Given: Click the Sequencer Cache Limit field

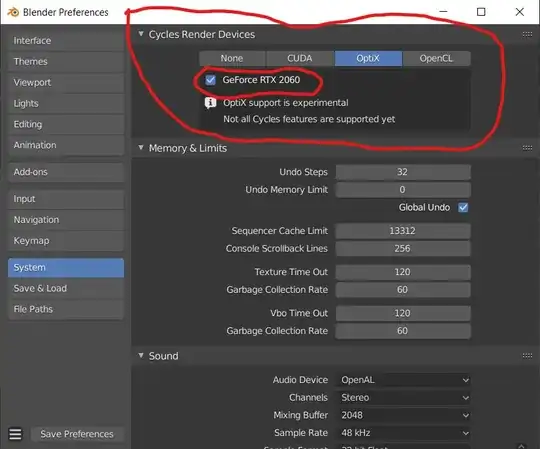Looking at the screenshot, I should [403, 231].
